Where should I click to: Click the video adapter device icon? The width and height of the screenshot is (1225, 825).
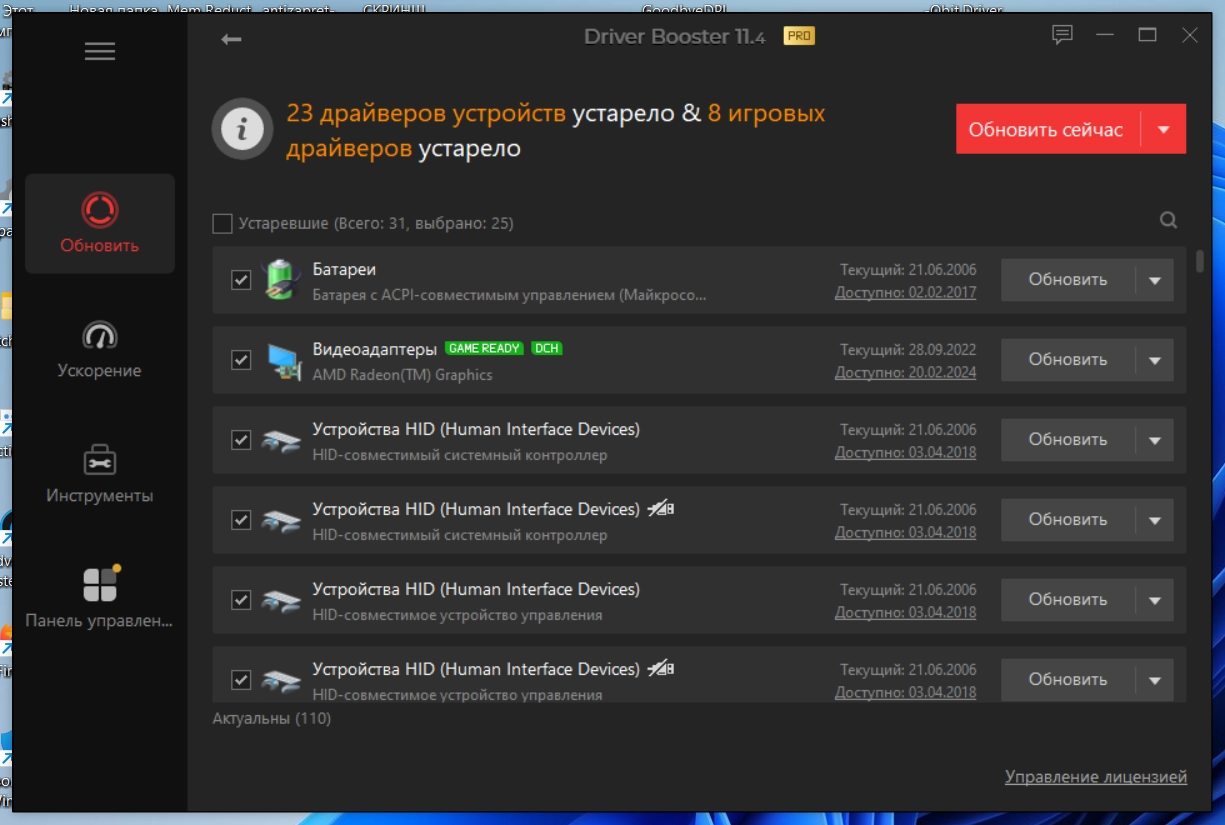coord(282,360)
